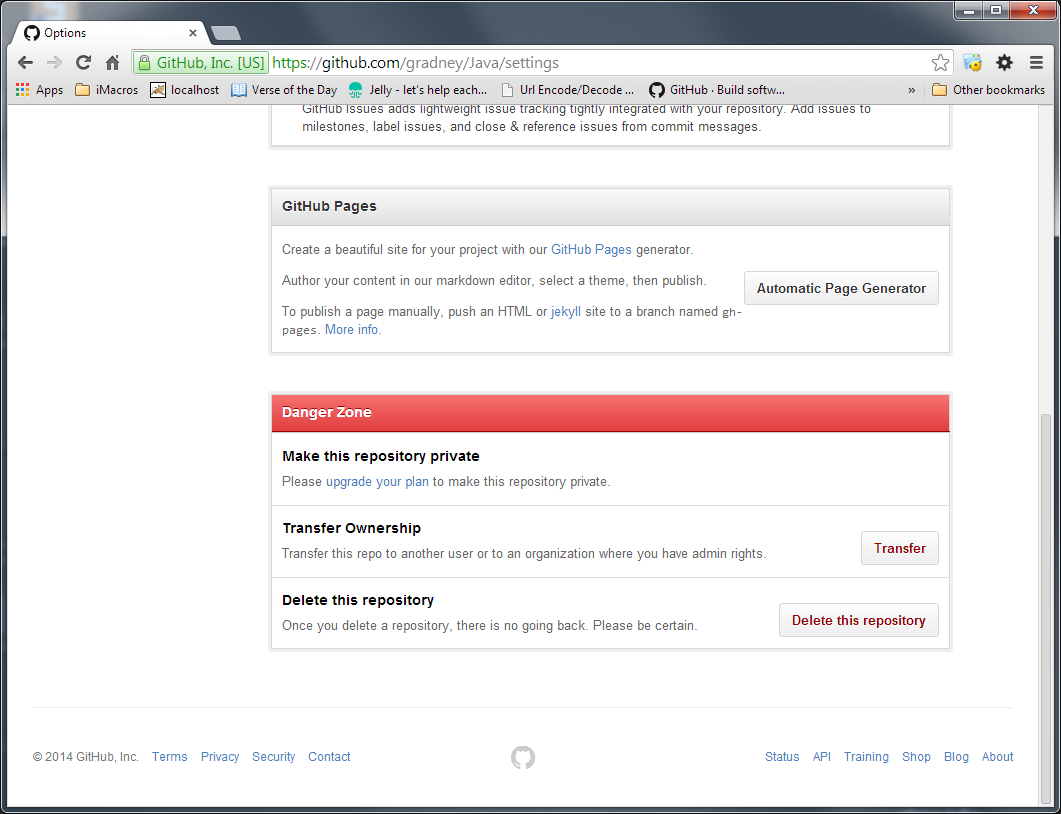Reload the current page

click(x=83, y=62)
